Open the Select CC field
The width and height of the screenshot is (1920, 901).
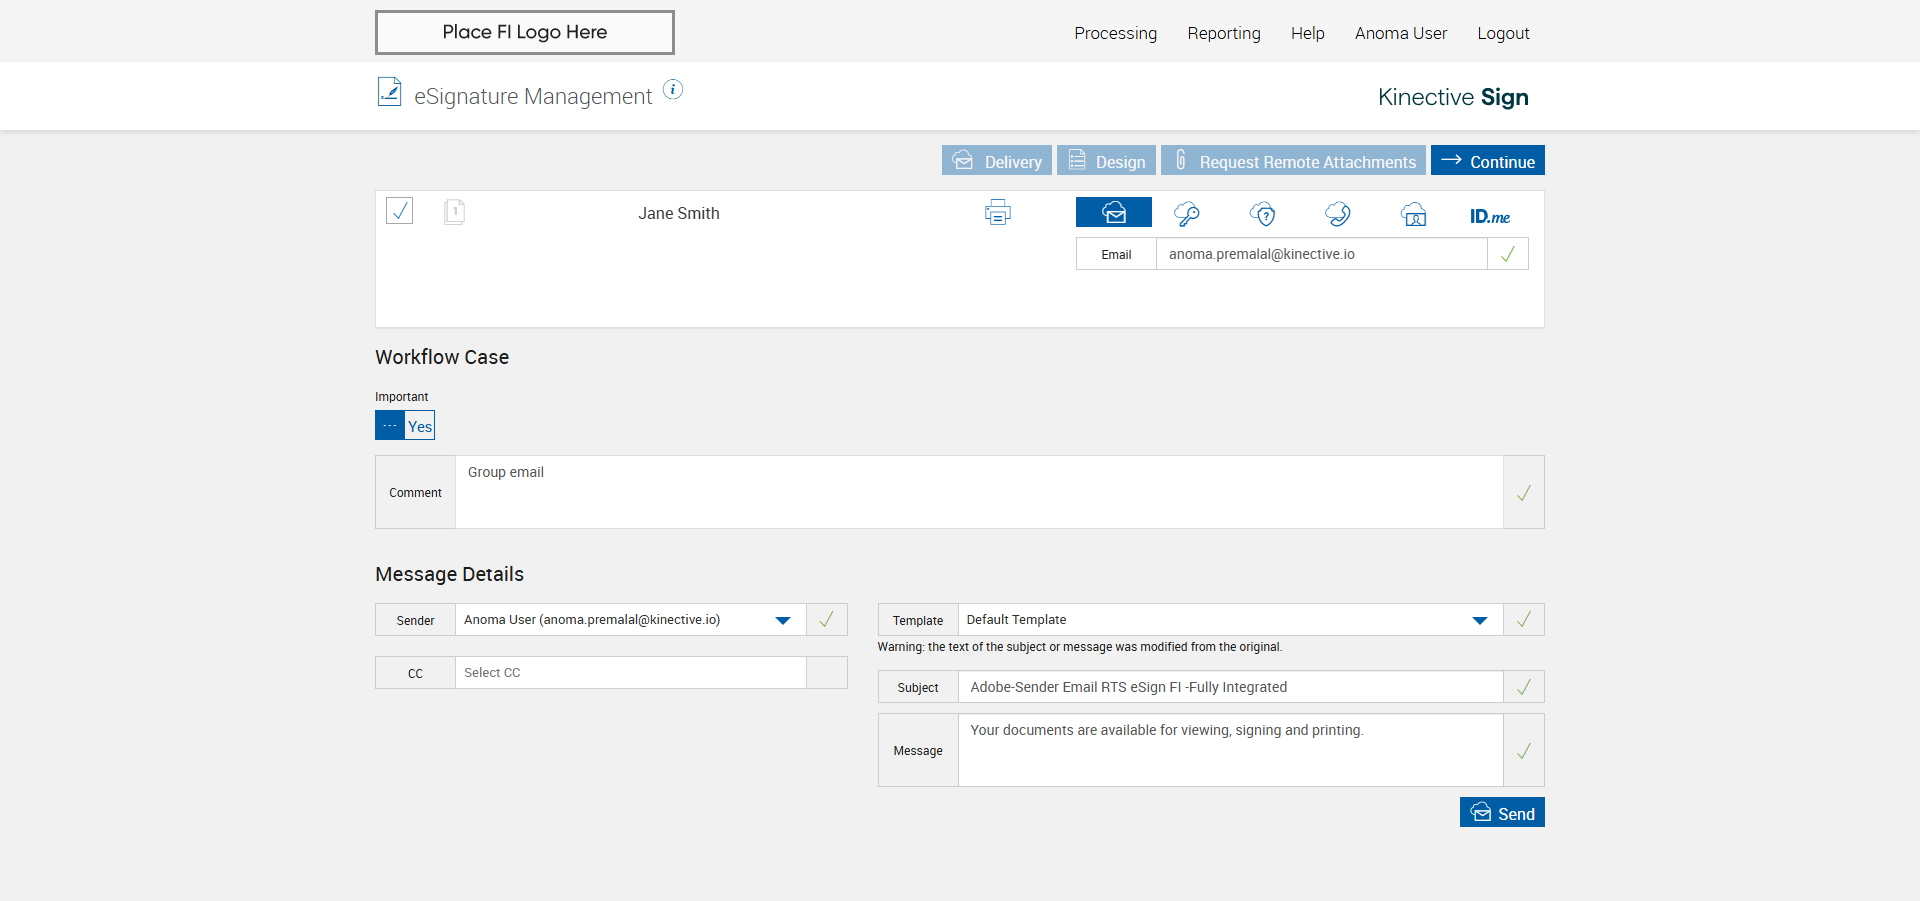[x=630, y=673]
